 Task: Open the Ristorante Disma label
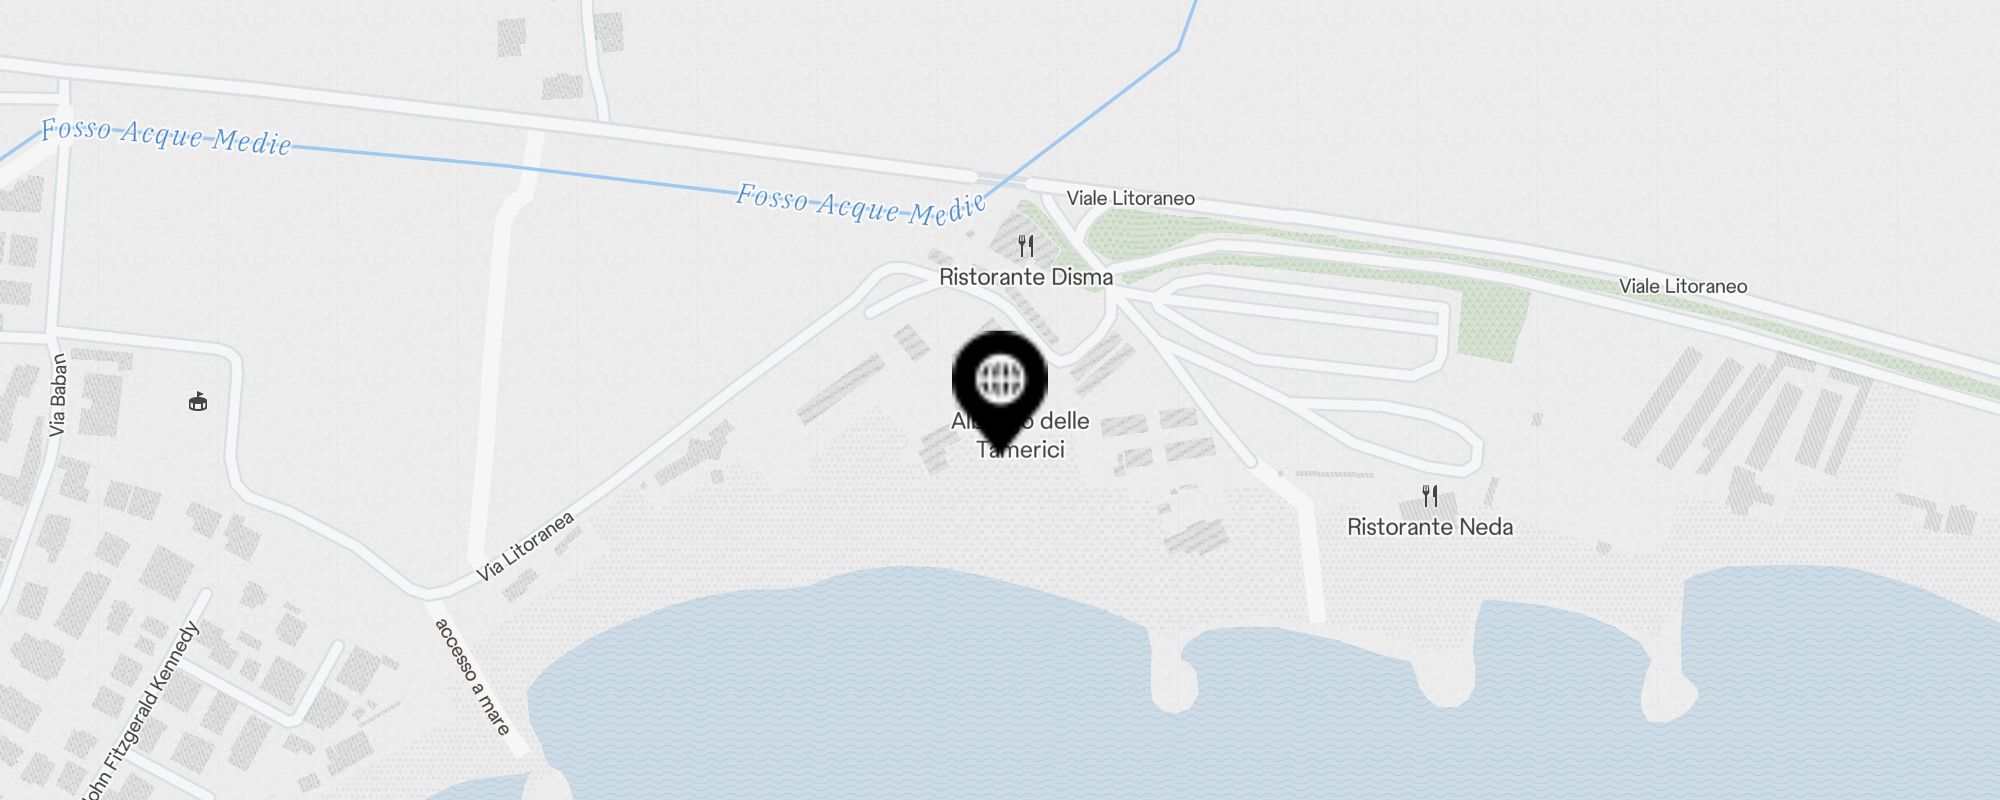click(1026, 277)
